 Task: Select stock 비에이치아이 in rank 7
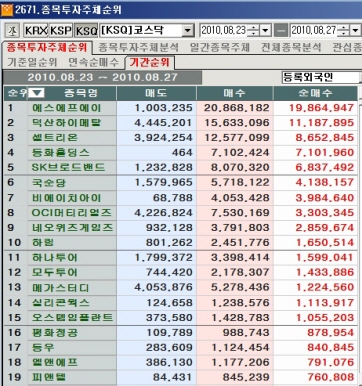pos(66,198)
